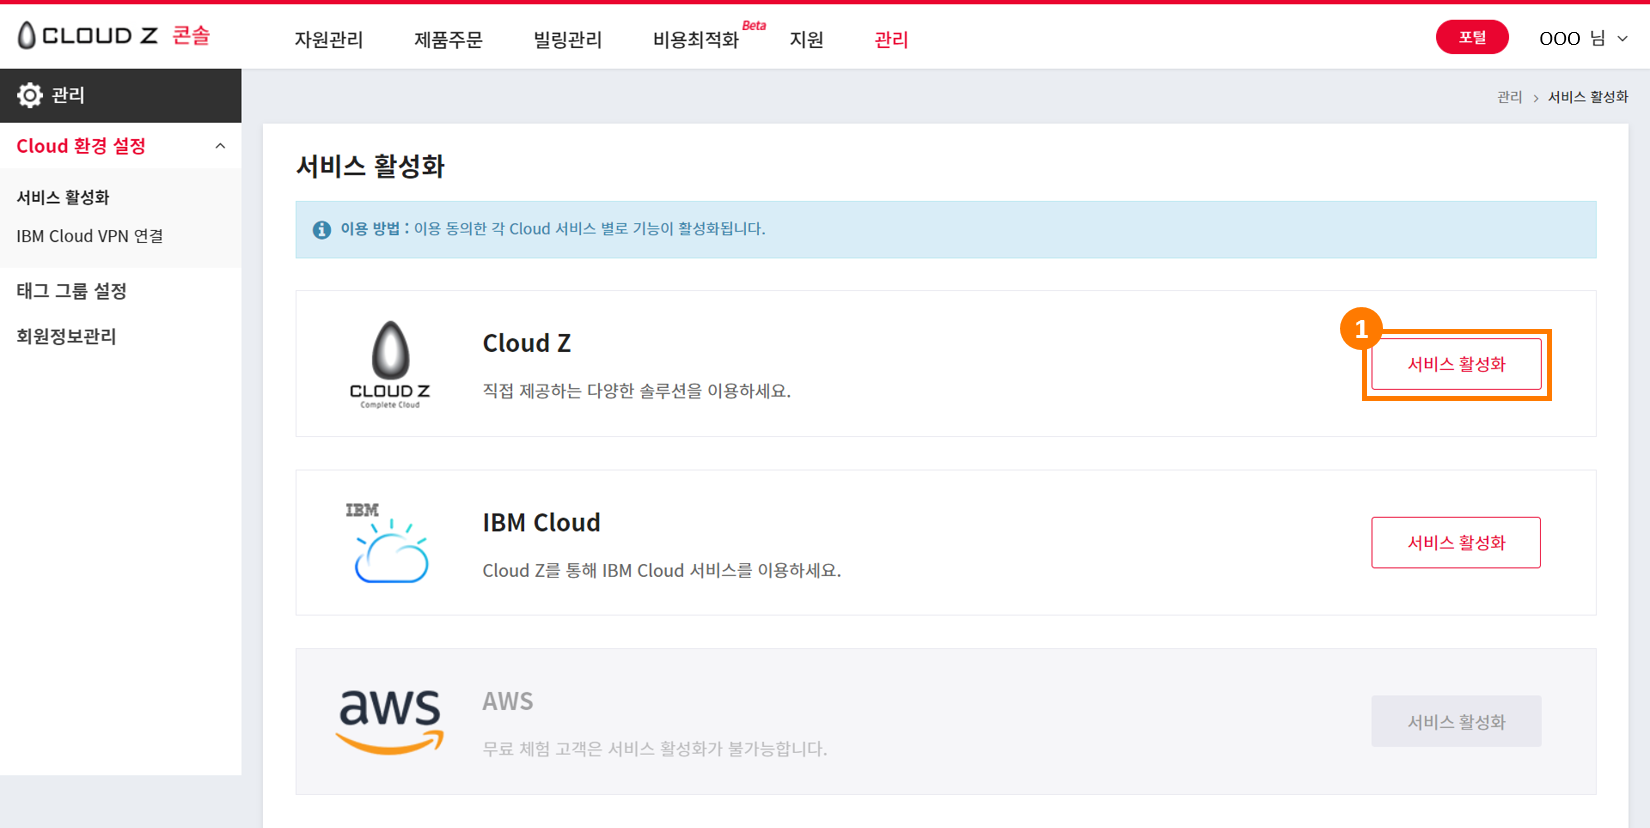Image resolution: width=1650 pixels, height=828 pixels.
Task: Click the AWS card title
Action: [508, 701]
